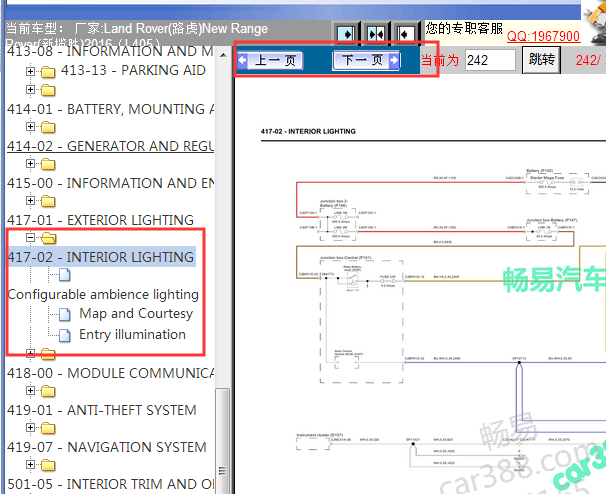
Task: Click the 414-02 GENERATOR folder icon
Action: pyautogui.click(x=48, y=127)
